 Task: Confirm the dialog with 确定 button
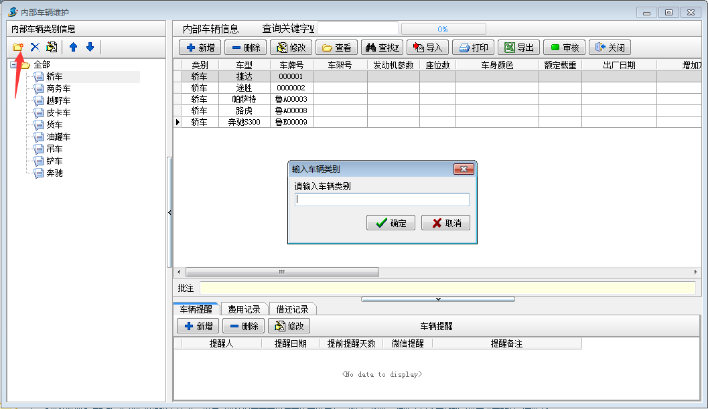click(391, 223)
